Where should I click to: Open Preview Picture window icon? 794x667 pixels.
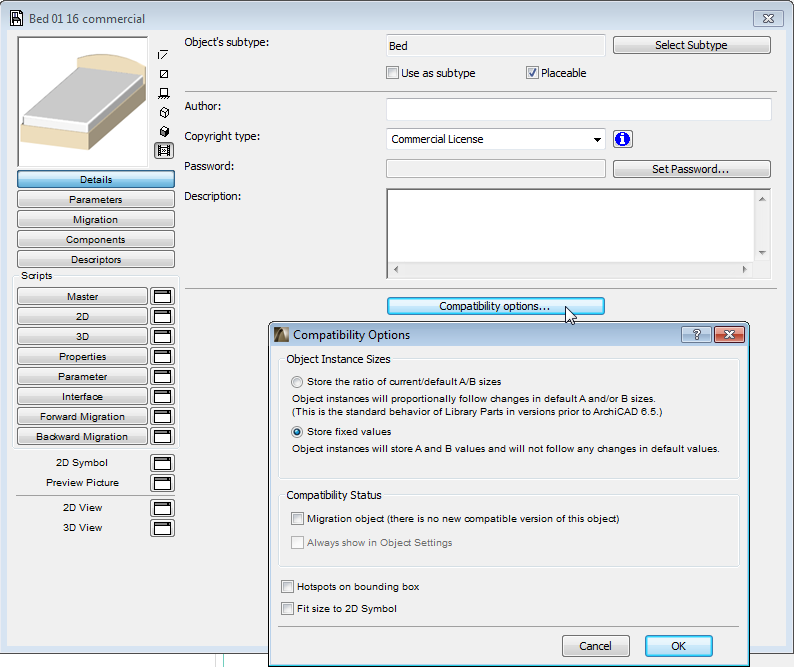(x=163, y=483)
